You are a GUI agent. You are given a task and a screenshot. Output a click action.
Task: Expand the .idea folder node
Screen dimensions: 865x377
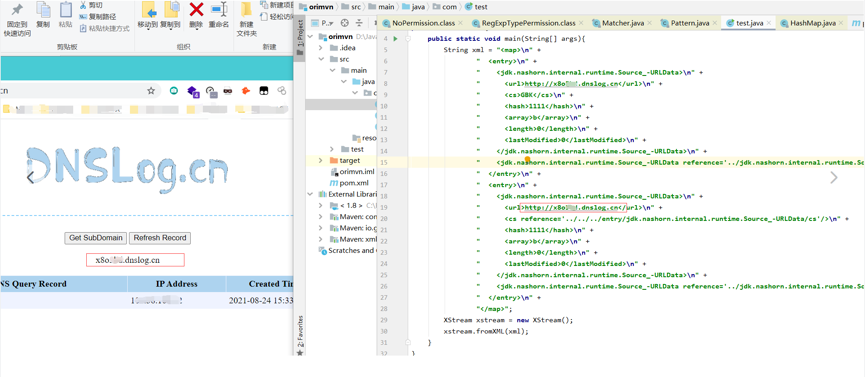pyautogui.click(x=321, y=48)
